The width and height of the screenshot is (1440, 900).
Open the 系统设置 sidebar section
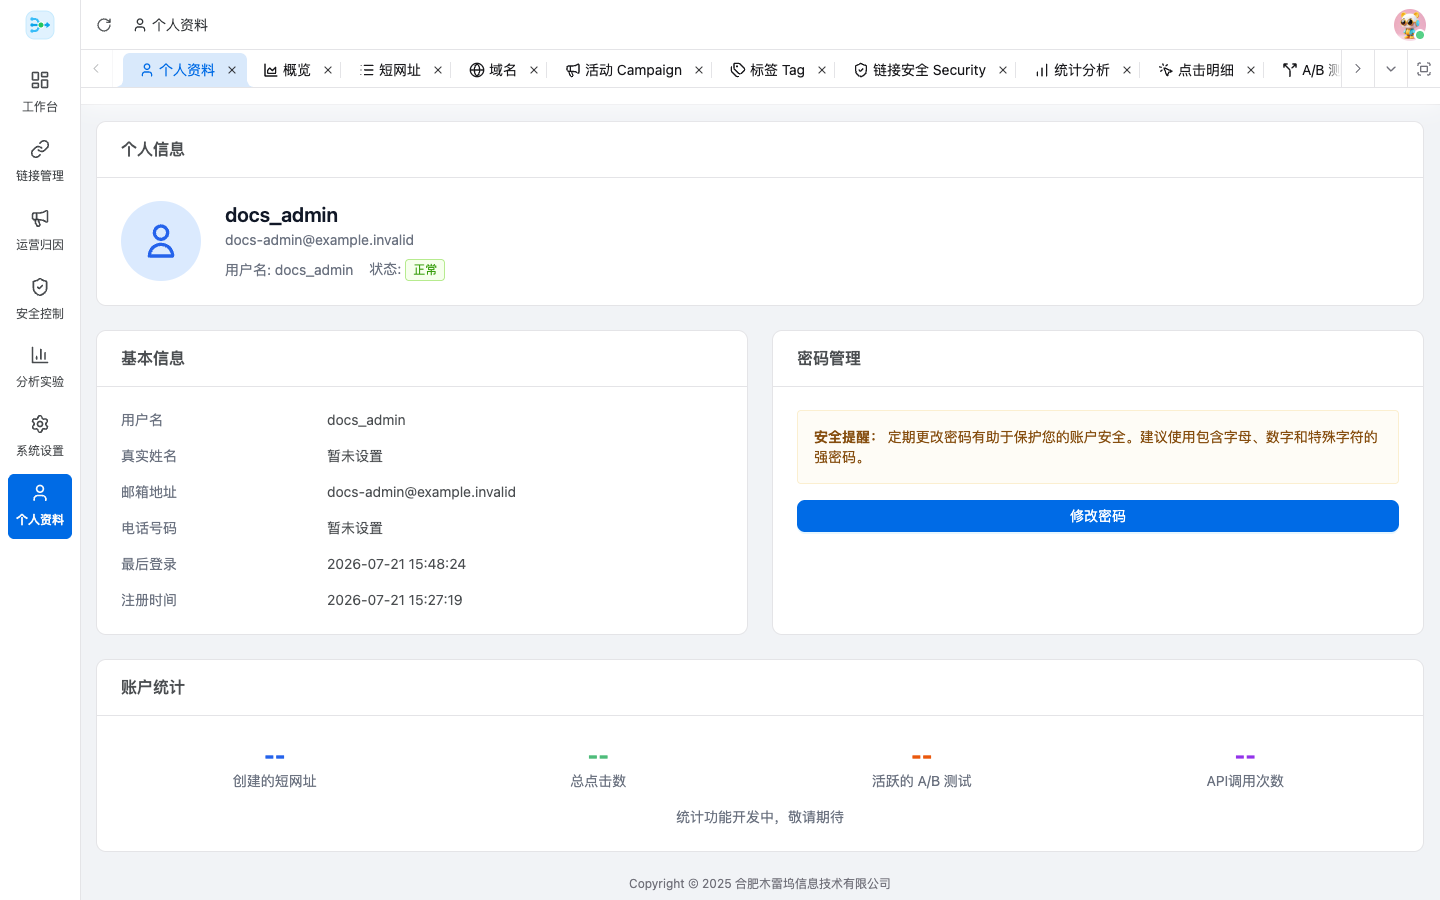coord(40,435)
